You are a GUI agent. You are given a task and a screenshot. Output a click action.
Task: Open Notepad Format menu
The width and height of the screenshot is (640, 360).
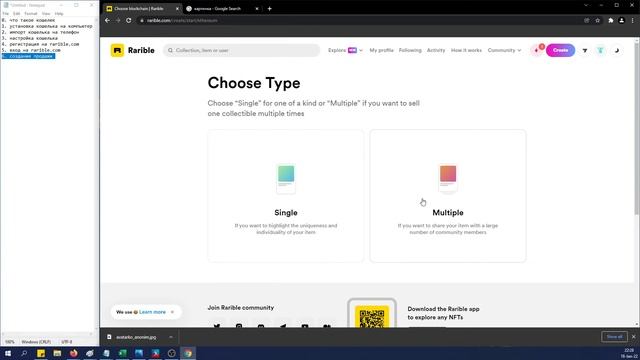31,13
